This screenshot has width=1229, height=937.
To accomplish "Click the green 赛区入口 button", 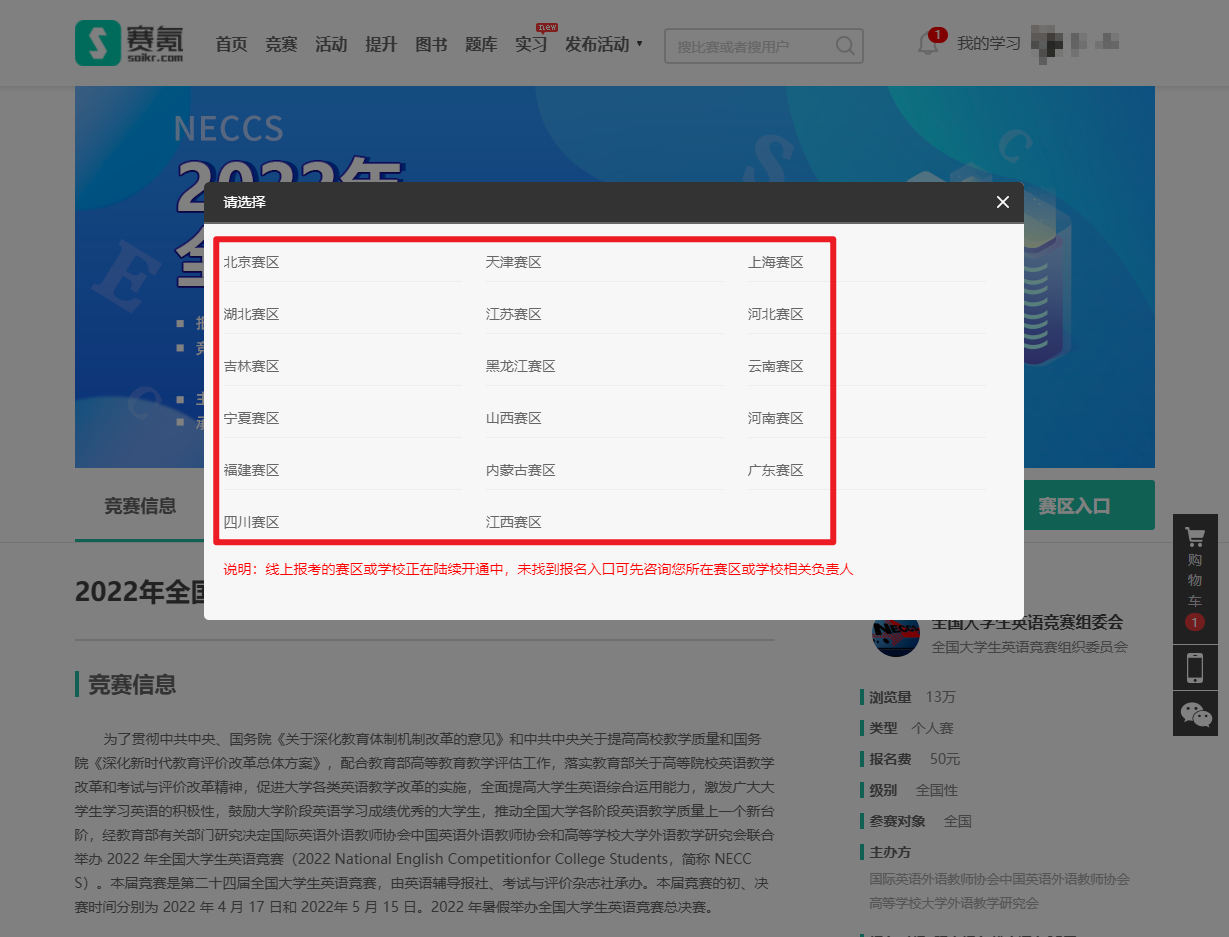I will point(1073,506).
